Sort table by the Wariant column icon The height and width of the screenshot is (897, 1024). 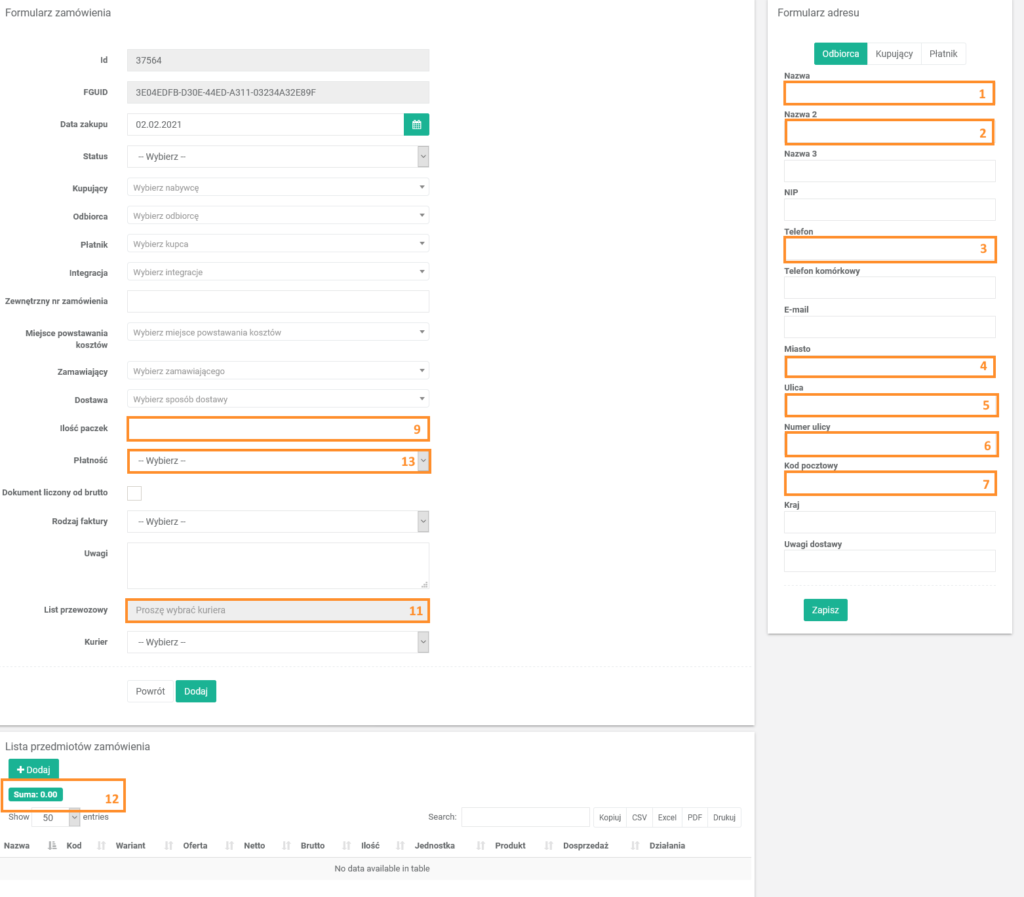tap(168, 846)
